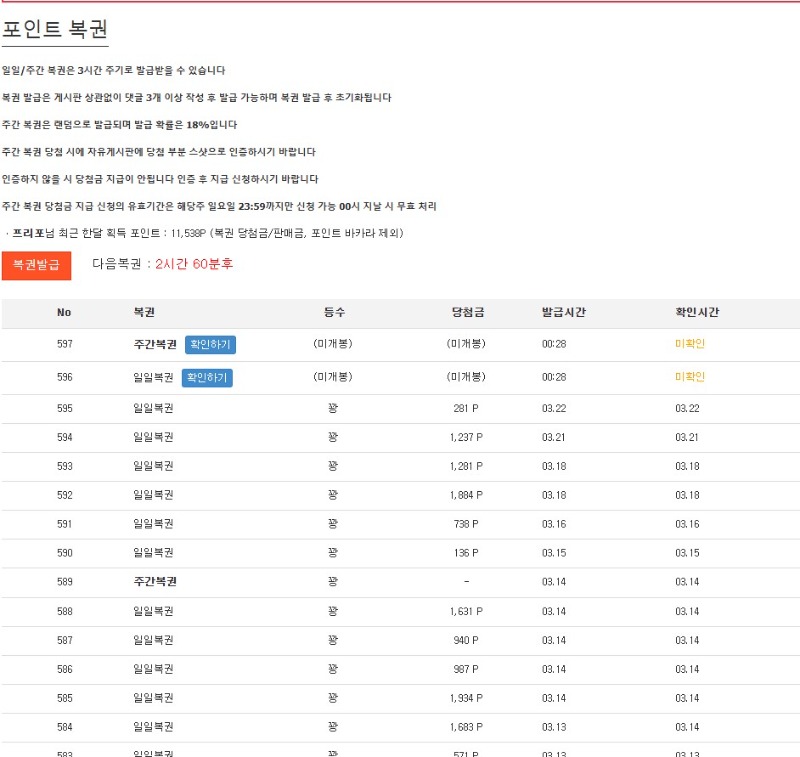
Task: Click the 등수 column header
Action: [x=334, y=313]
